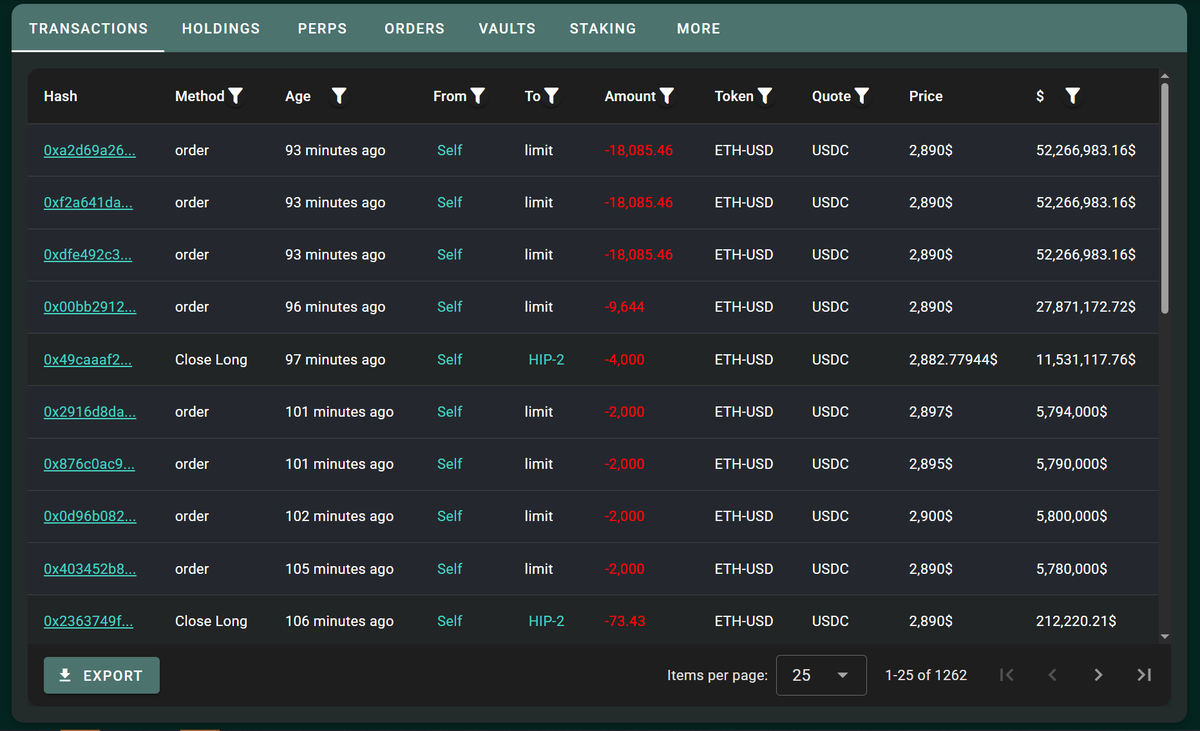Go to the next page arrow
The width and height of the screenshot is (1200, 731).
tap(1098, 675)
